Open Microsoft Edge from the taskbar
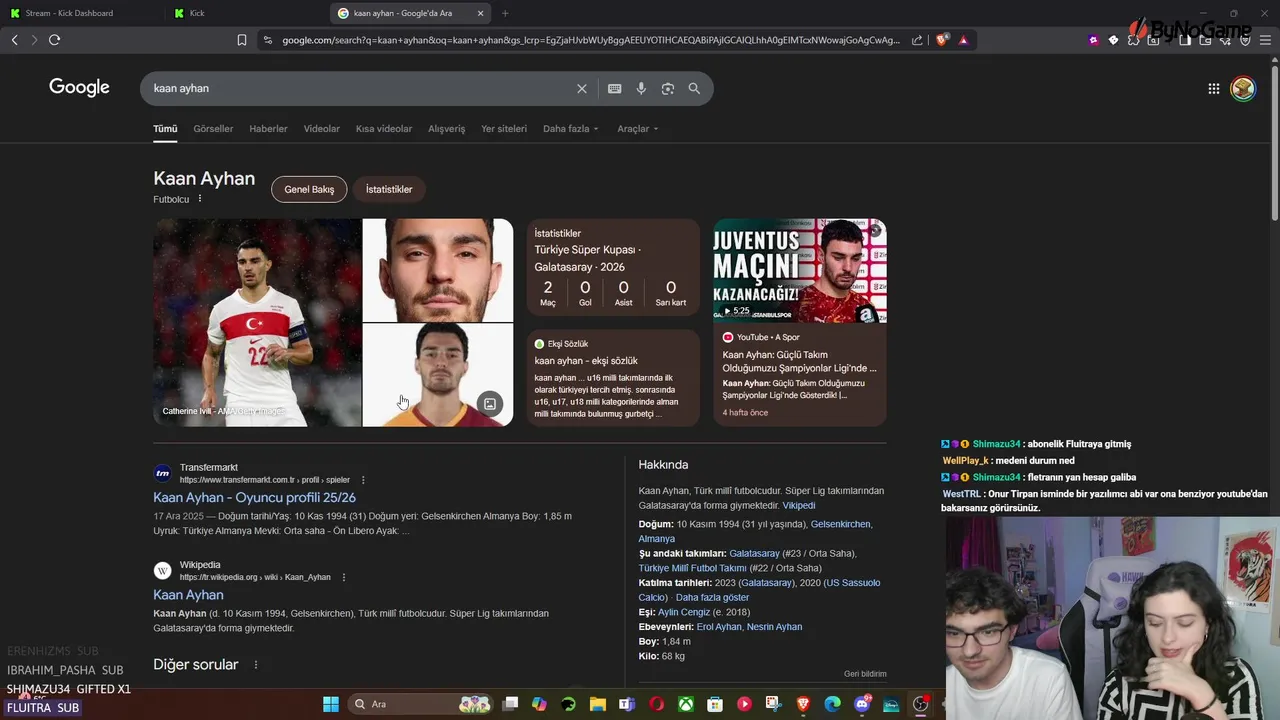The height and width of the screenshot is (720, 1280). tap(832, 704)
